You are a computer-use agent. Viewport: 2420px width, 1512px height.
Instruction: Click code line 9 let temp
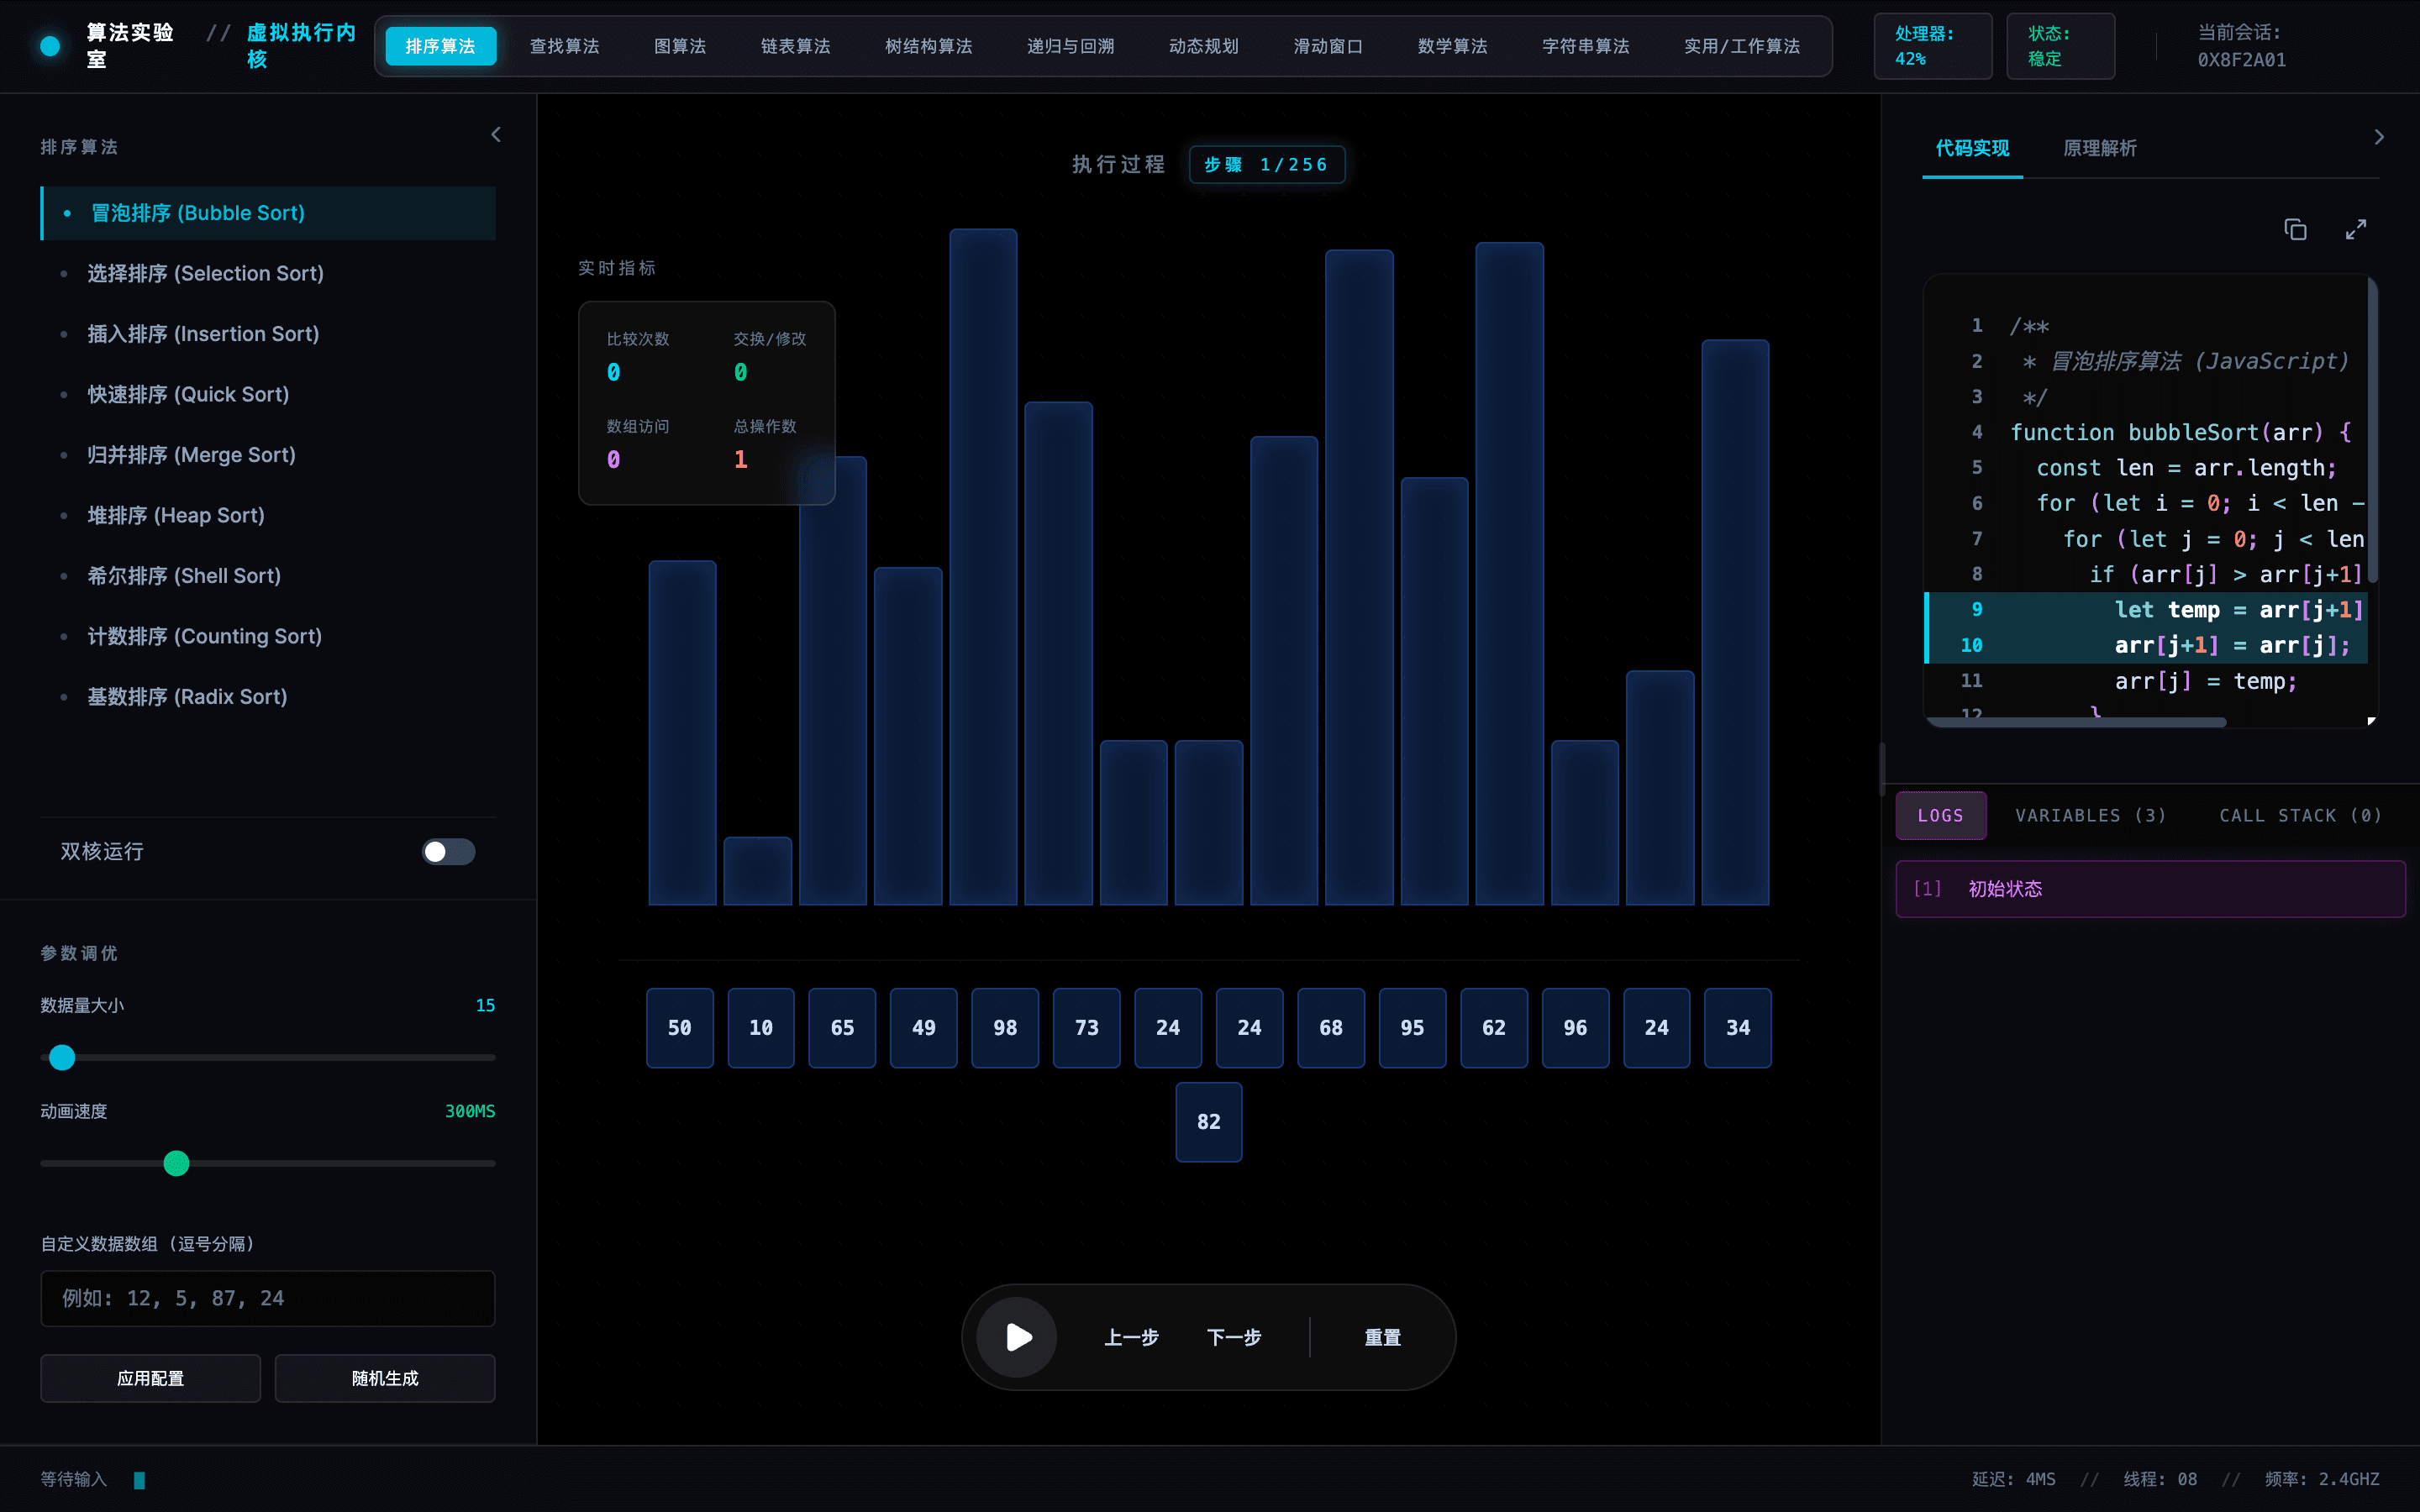pos(2146,610)
